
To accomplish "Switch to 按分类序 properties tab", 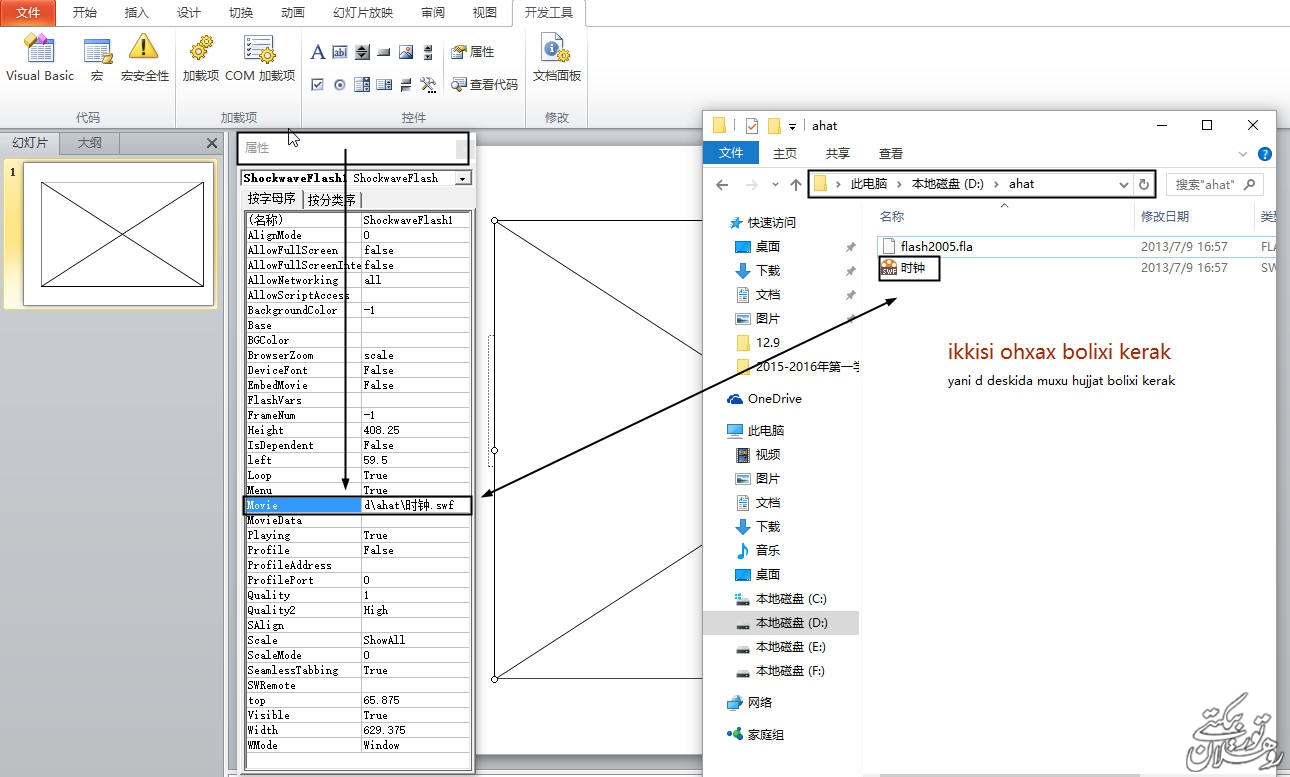I will 332,199.
